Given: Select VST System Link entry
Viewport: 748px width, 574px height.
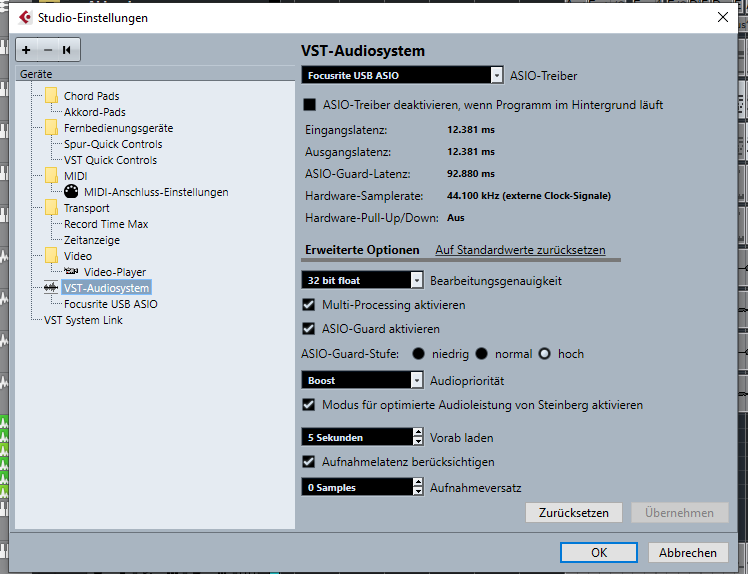Looking at the screenshot, I should tap(83, 320).
